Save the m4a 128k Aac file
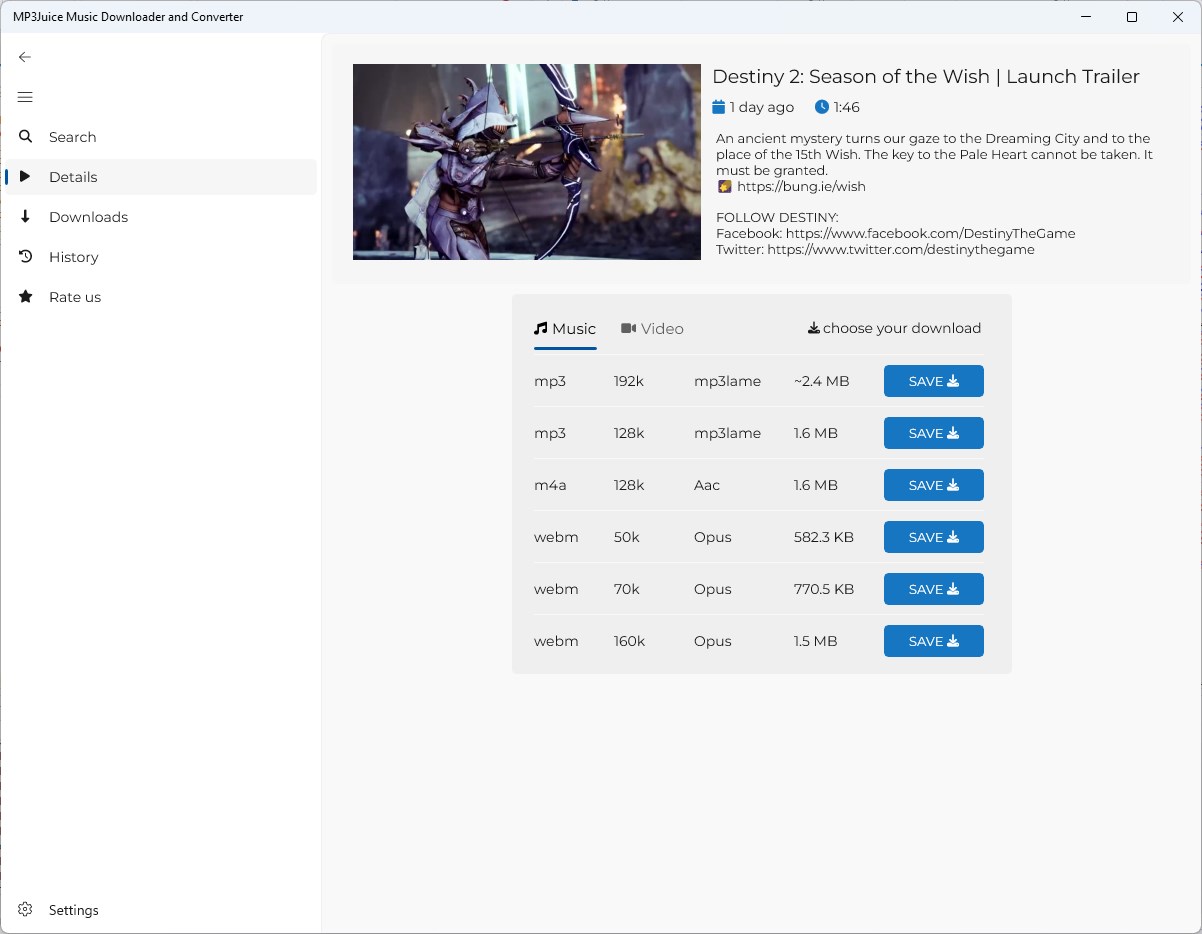The image size is (1202, 934). click(934, 485)
